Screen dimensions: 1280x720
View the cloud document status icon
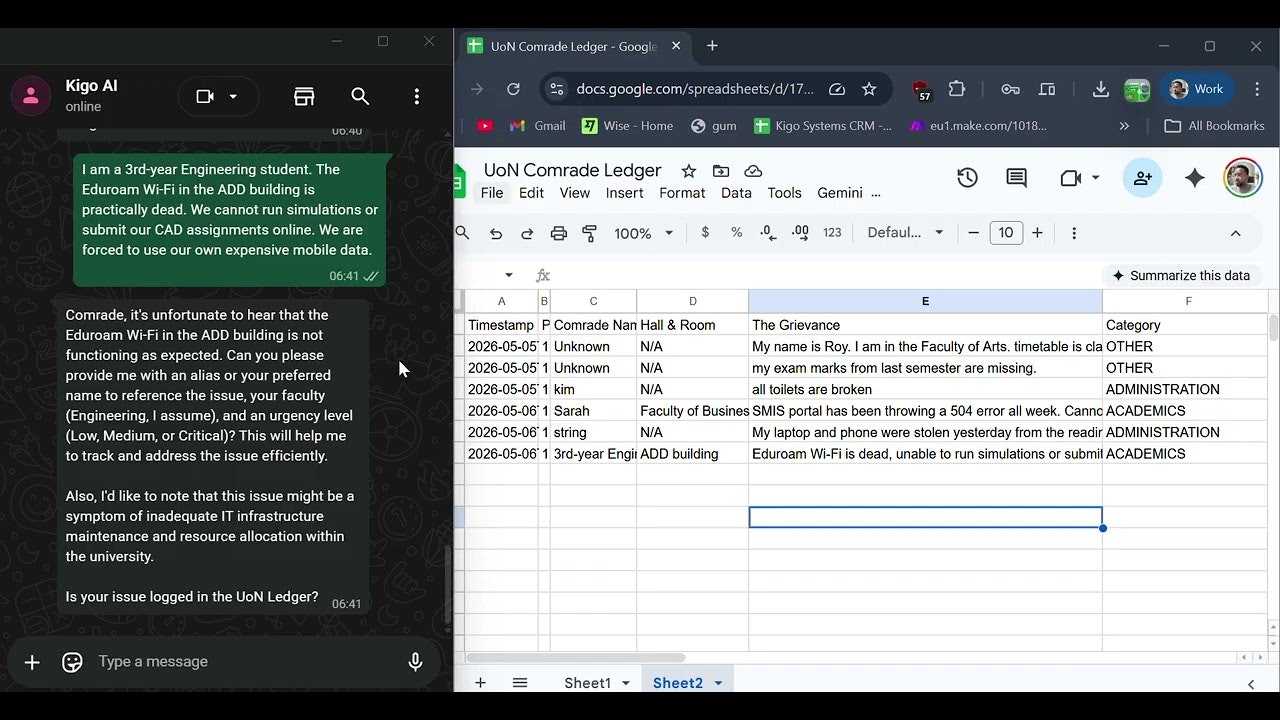coord(753,171)
